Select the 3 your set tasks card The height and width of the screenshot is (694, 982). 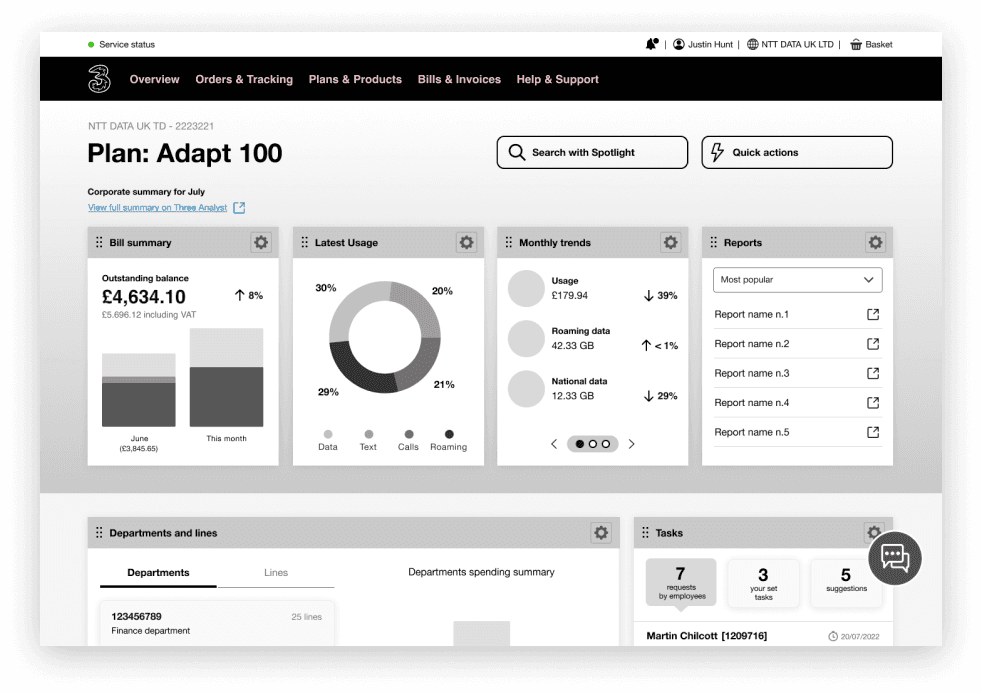click(x=763, y=583)
